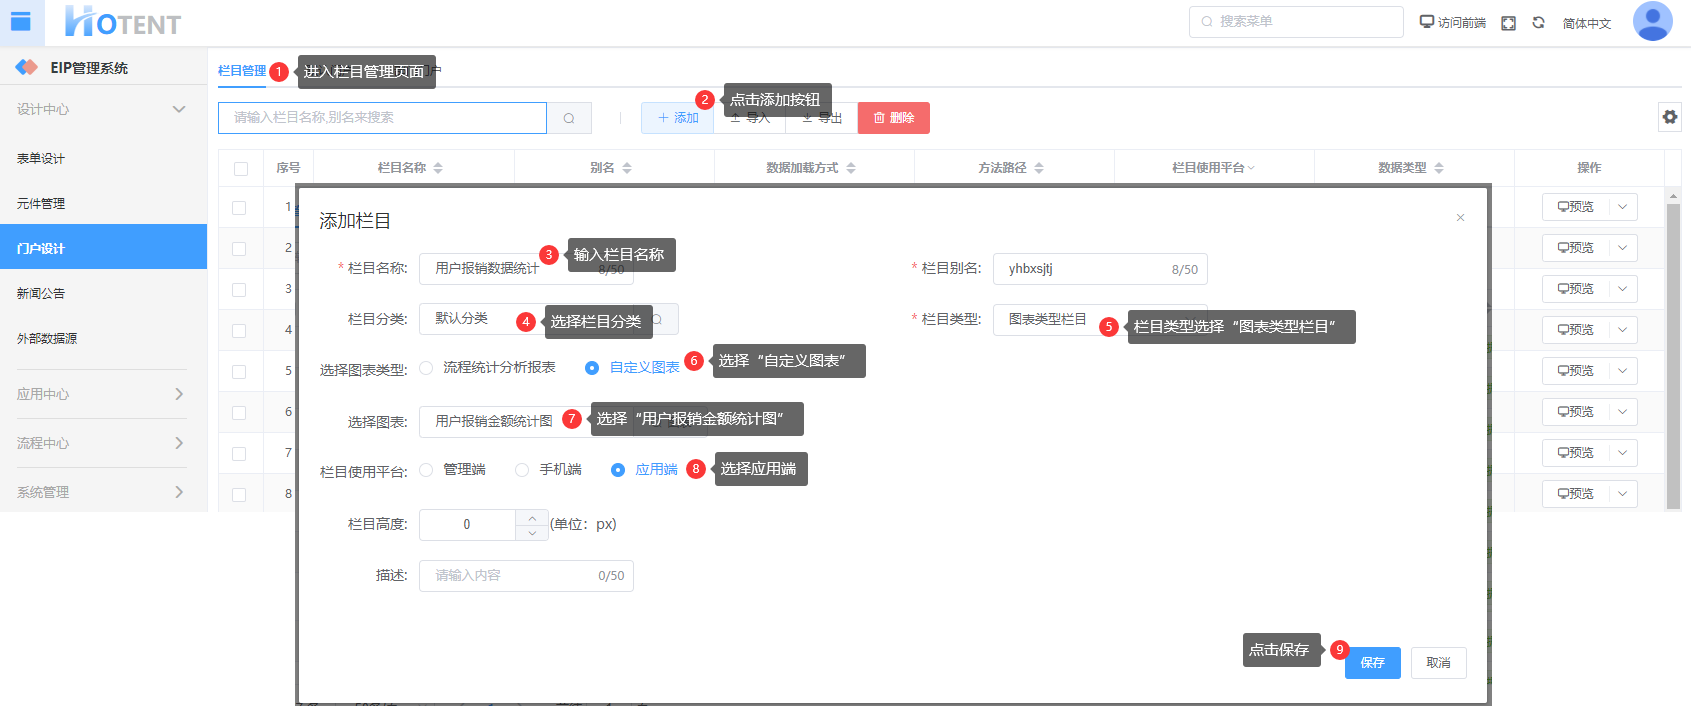
Task: Select the 流程统计分析报表 radio option
Action: point(427,368)
